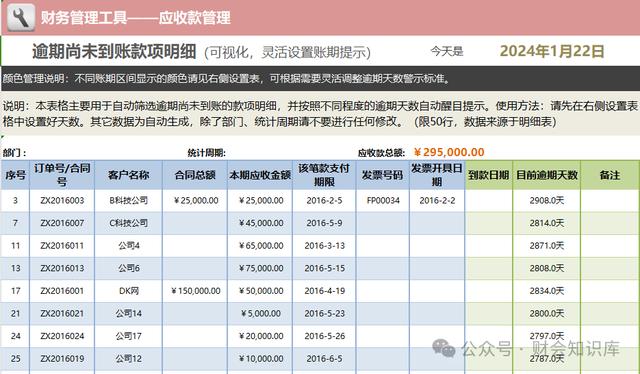Click sequence number 17 cell
Screen dimensions: 640x374
tap(15, 291)
